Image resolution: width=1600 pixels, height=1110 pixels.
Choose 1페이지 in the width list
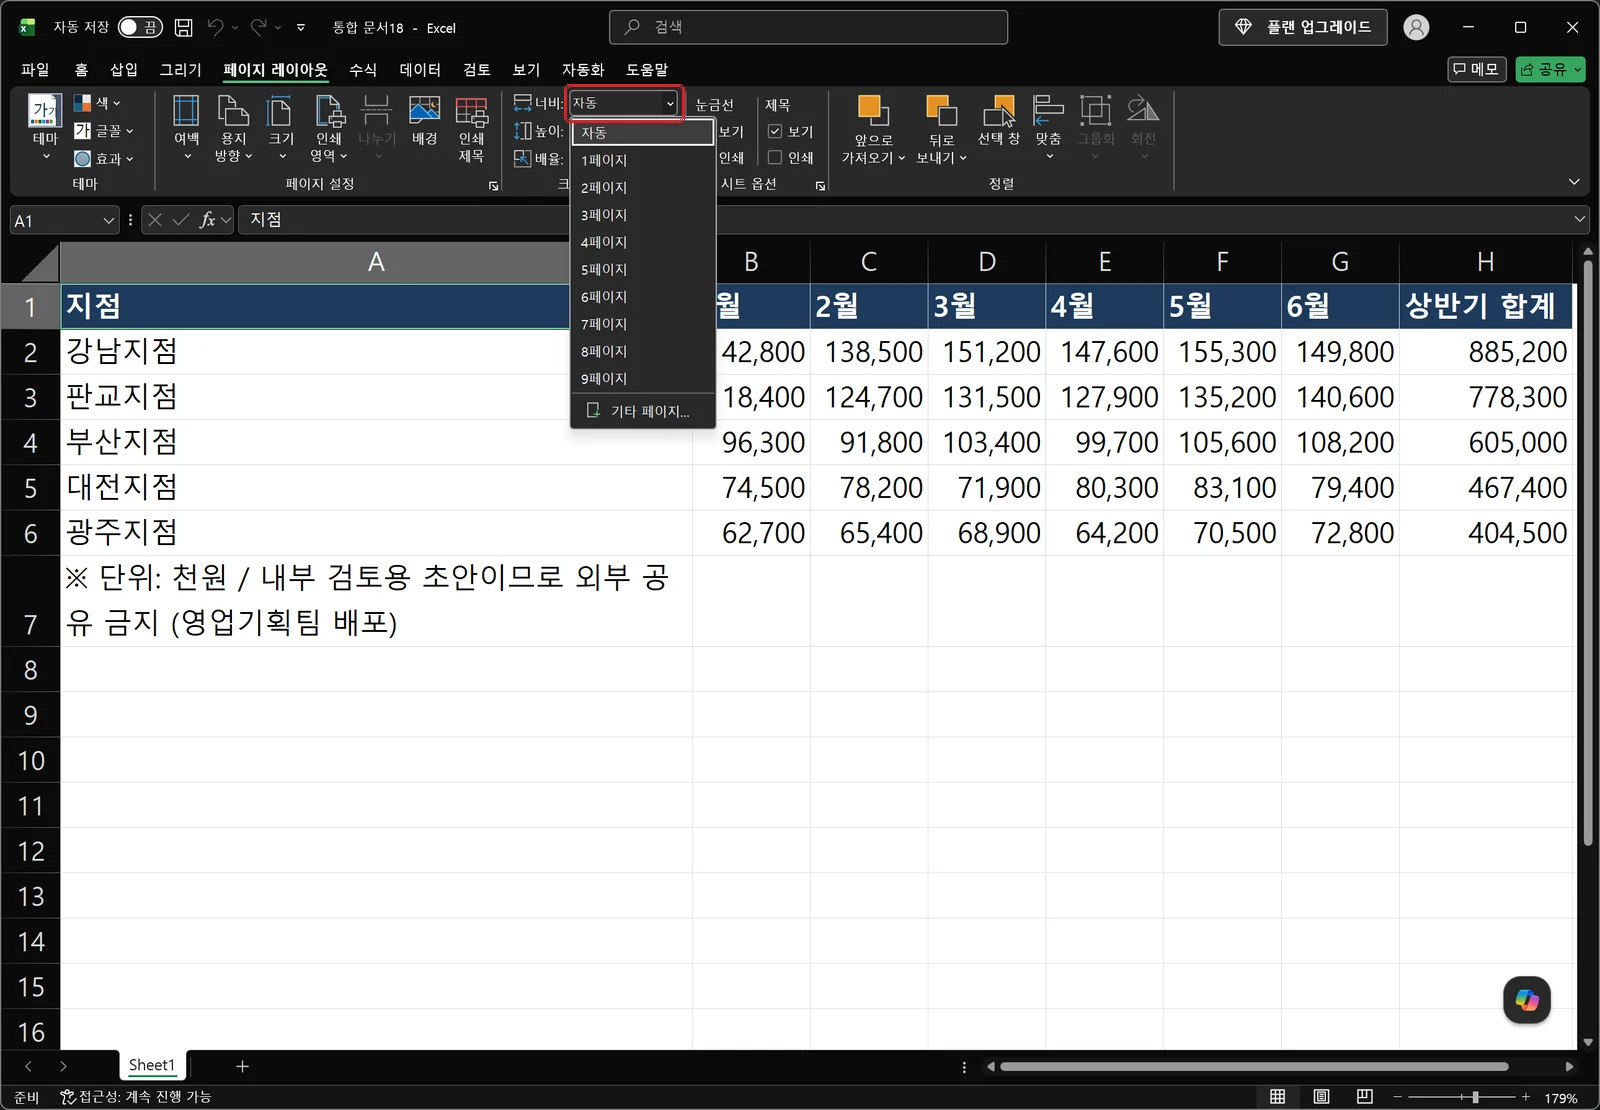tap(643, 160)
